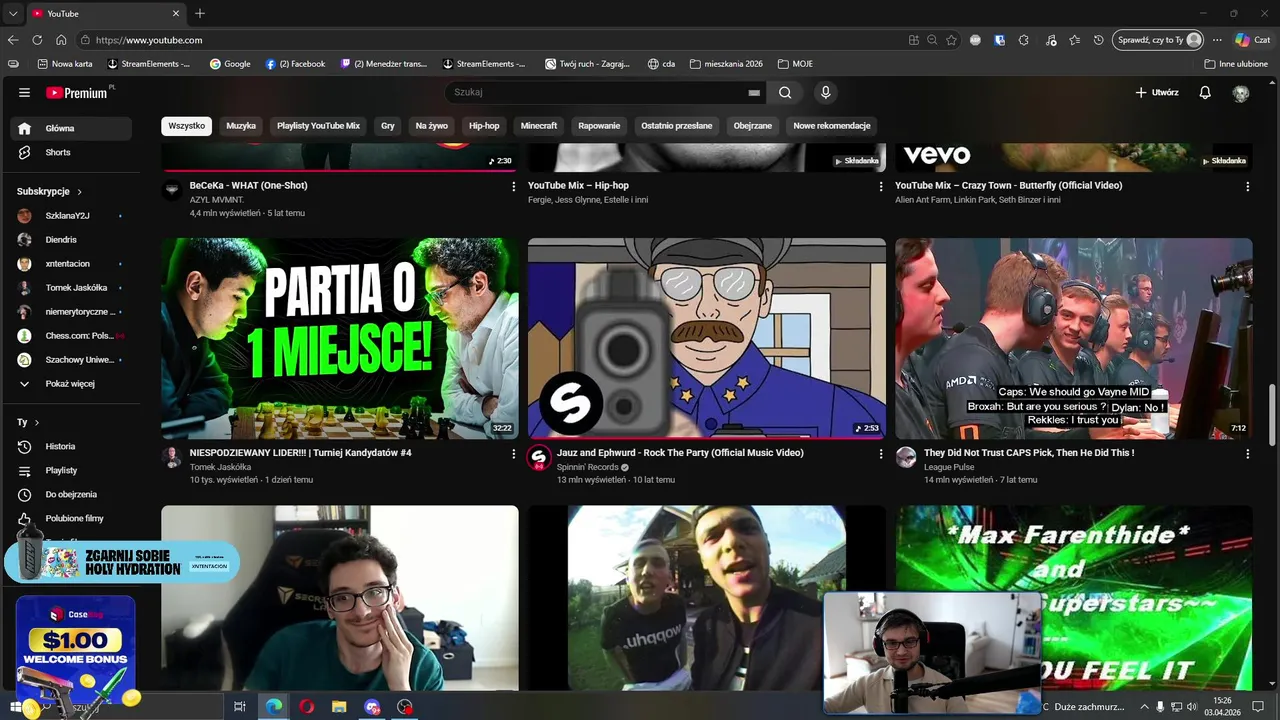The image size is (1280, 720).
Task: Click the magnifier search button
Action: coord(785,92)
